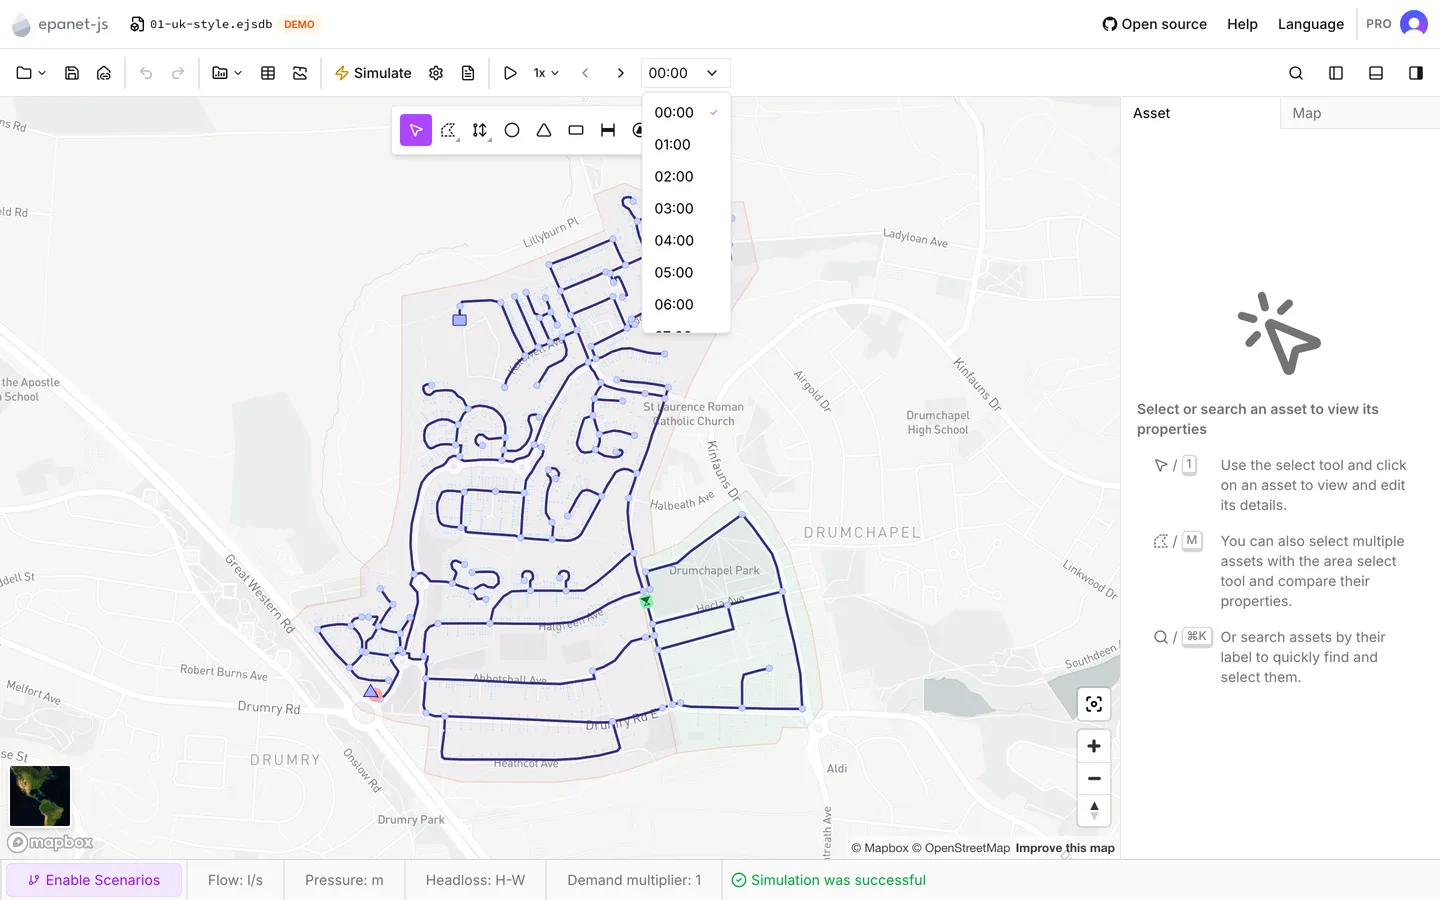The width and height of the screenshot is (1440, 900).
Task: Open the 1x playback speed dropdown
Action: [546, 73]
